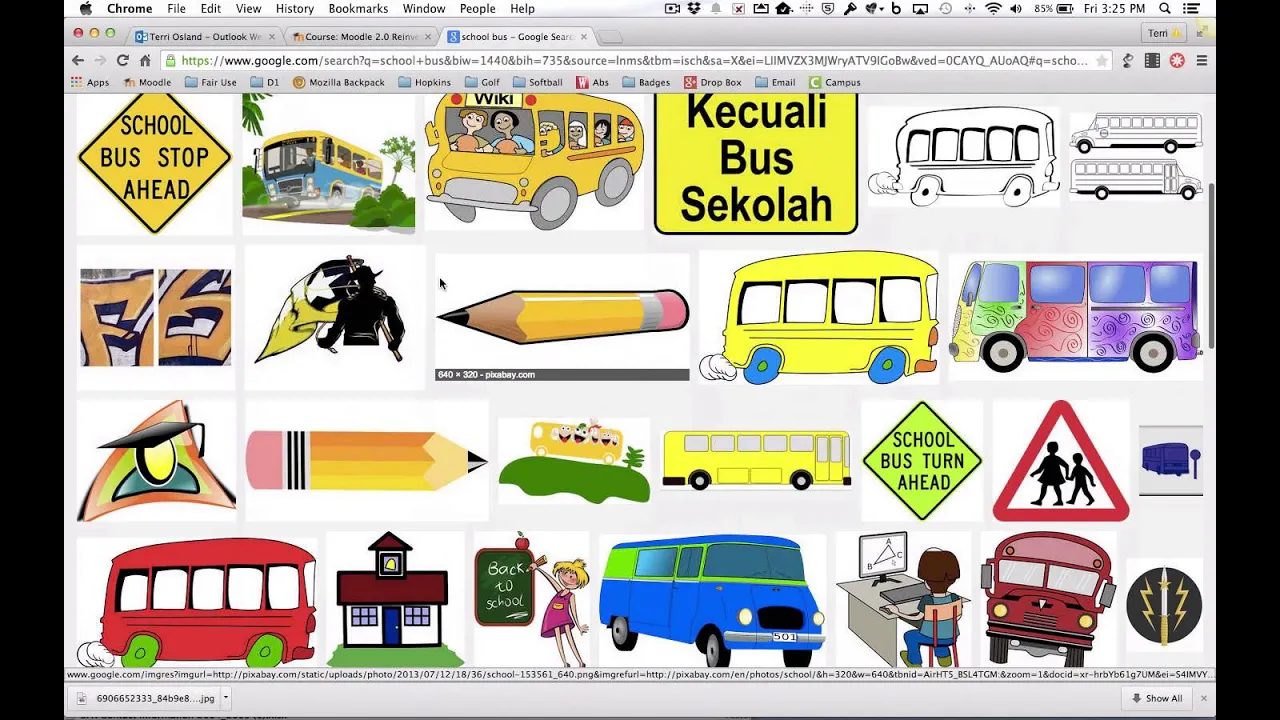
Task: Open the downloaded 6906652333 jpg file
Action: 146,698
